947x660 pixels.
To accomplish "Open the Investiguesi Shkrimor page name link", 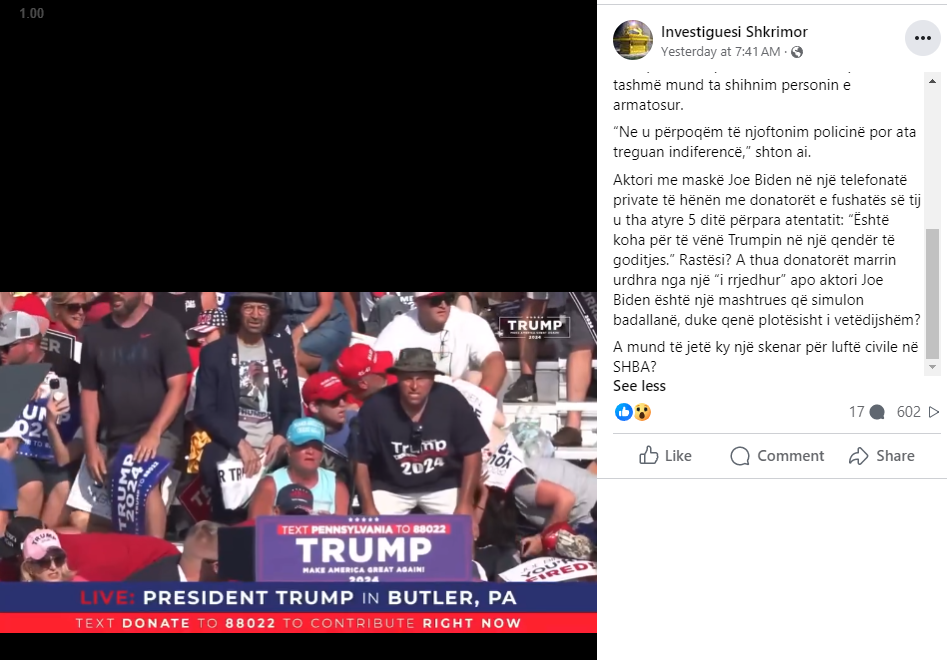I will [x=734, y=32].
